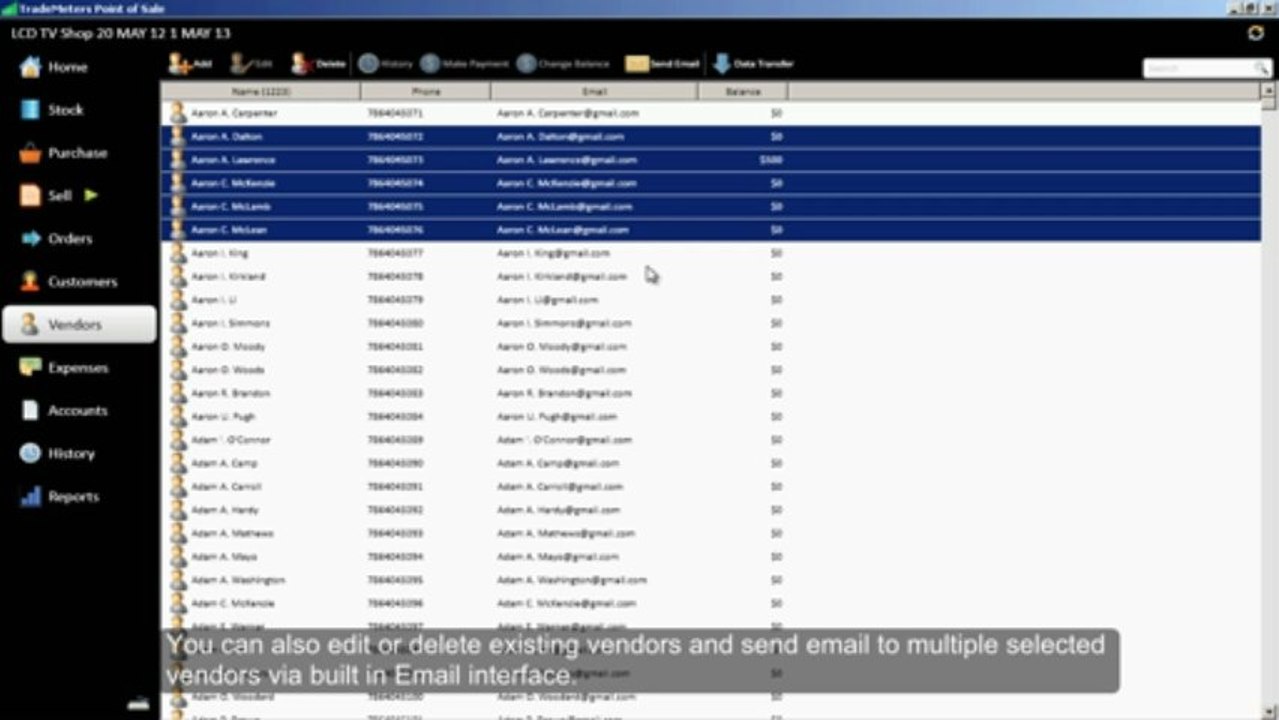Click the Add vendor toolbar button
The width and height of the screenshot is (1279, 720).
pos(190,64)
